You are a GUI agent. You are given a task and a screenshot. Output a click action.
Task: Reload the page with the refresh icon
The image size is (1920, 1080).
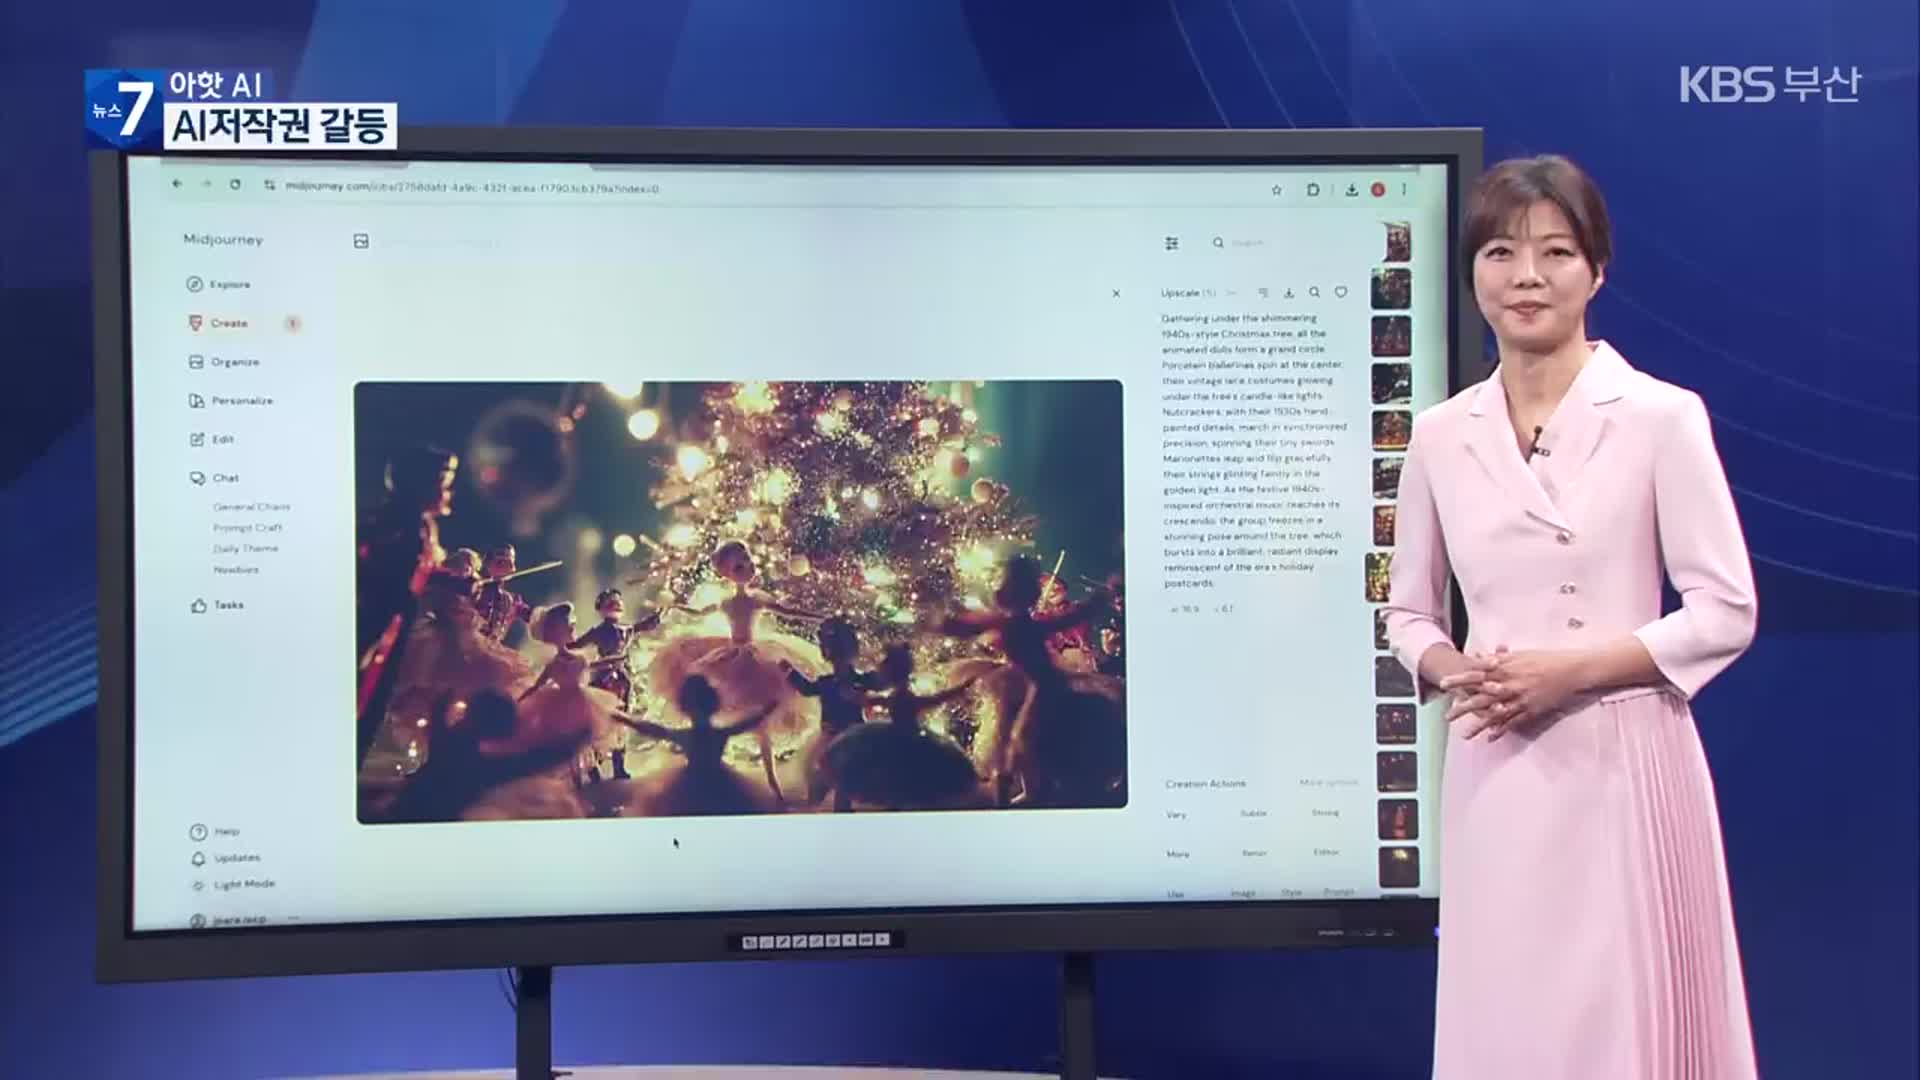pyautogui.click(x=235, y=184)
